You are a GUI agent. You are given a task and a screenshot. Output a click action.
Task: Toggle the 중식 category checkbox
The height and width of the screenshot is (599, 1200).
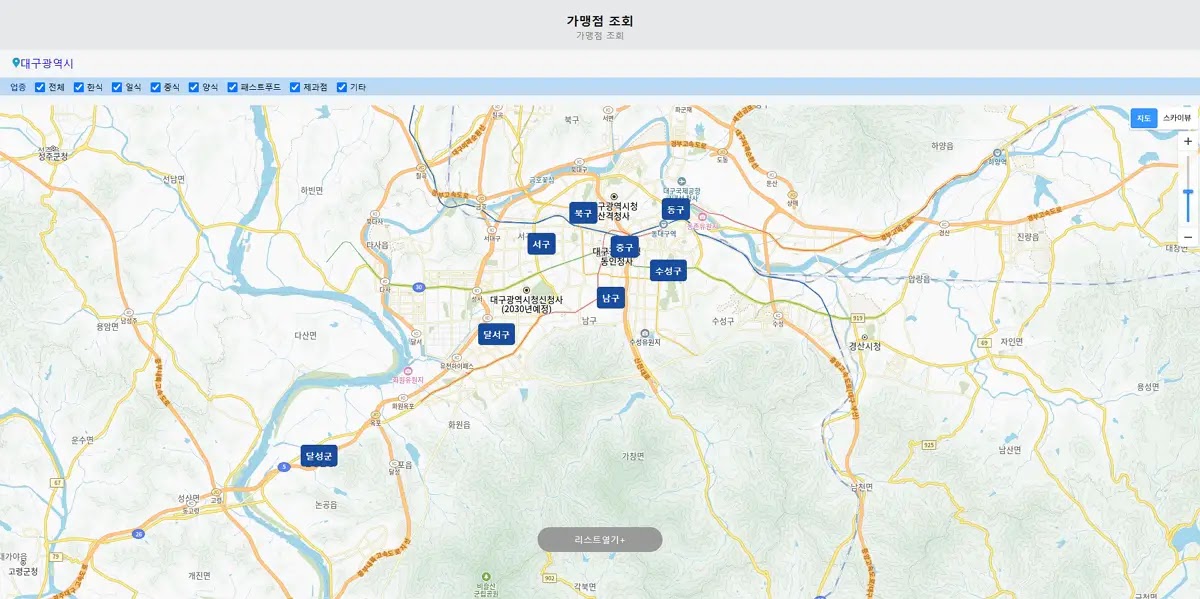pyautogui.click(x=155, y=87)
